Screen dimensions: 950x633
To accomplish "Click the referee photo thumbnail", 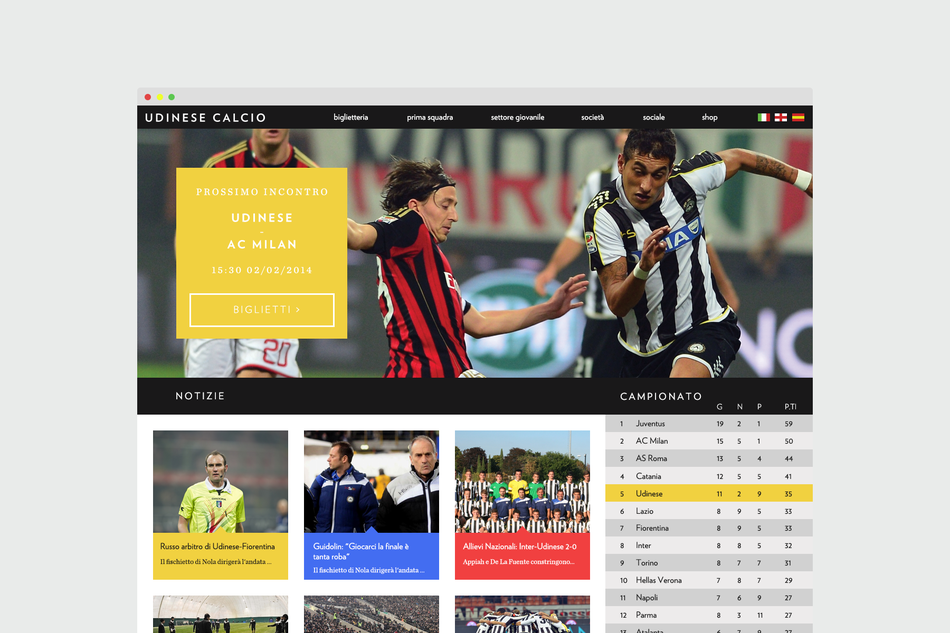I will coord(221,482).
